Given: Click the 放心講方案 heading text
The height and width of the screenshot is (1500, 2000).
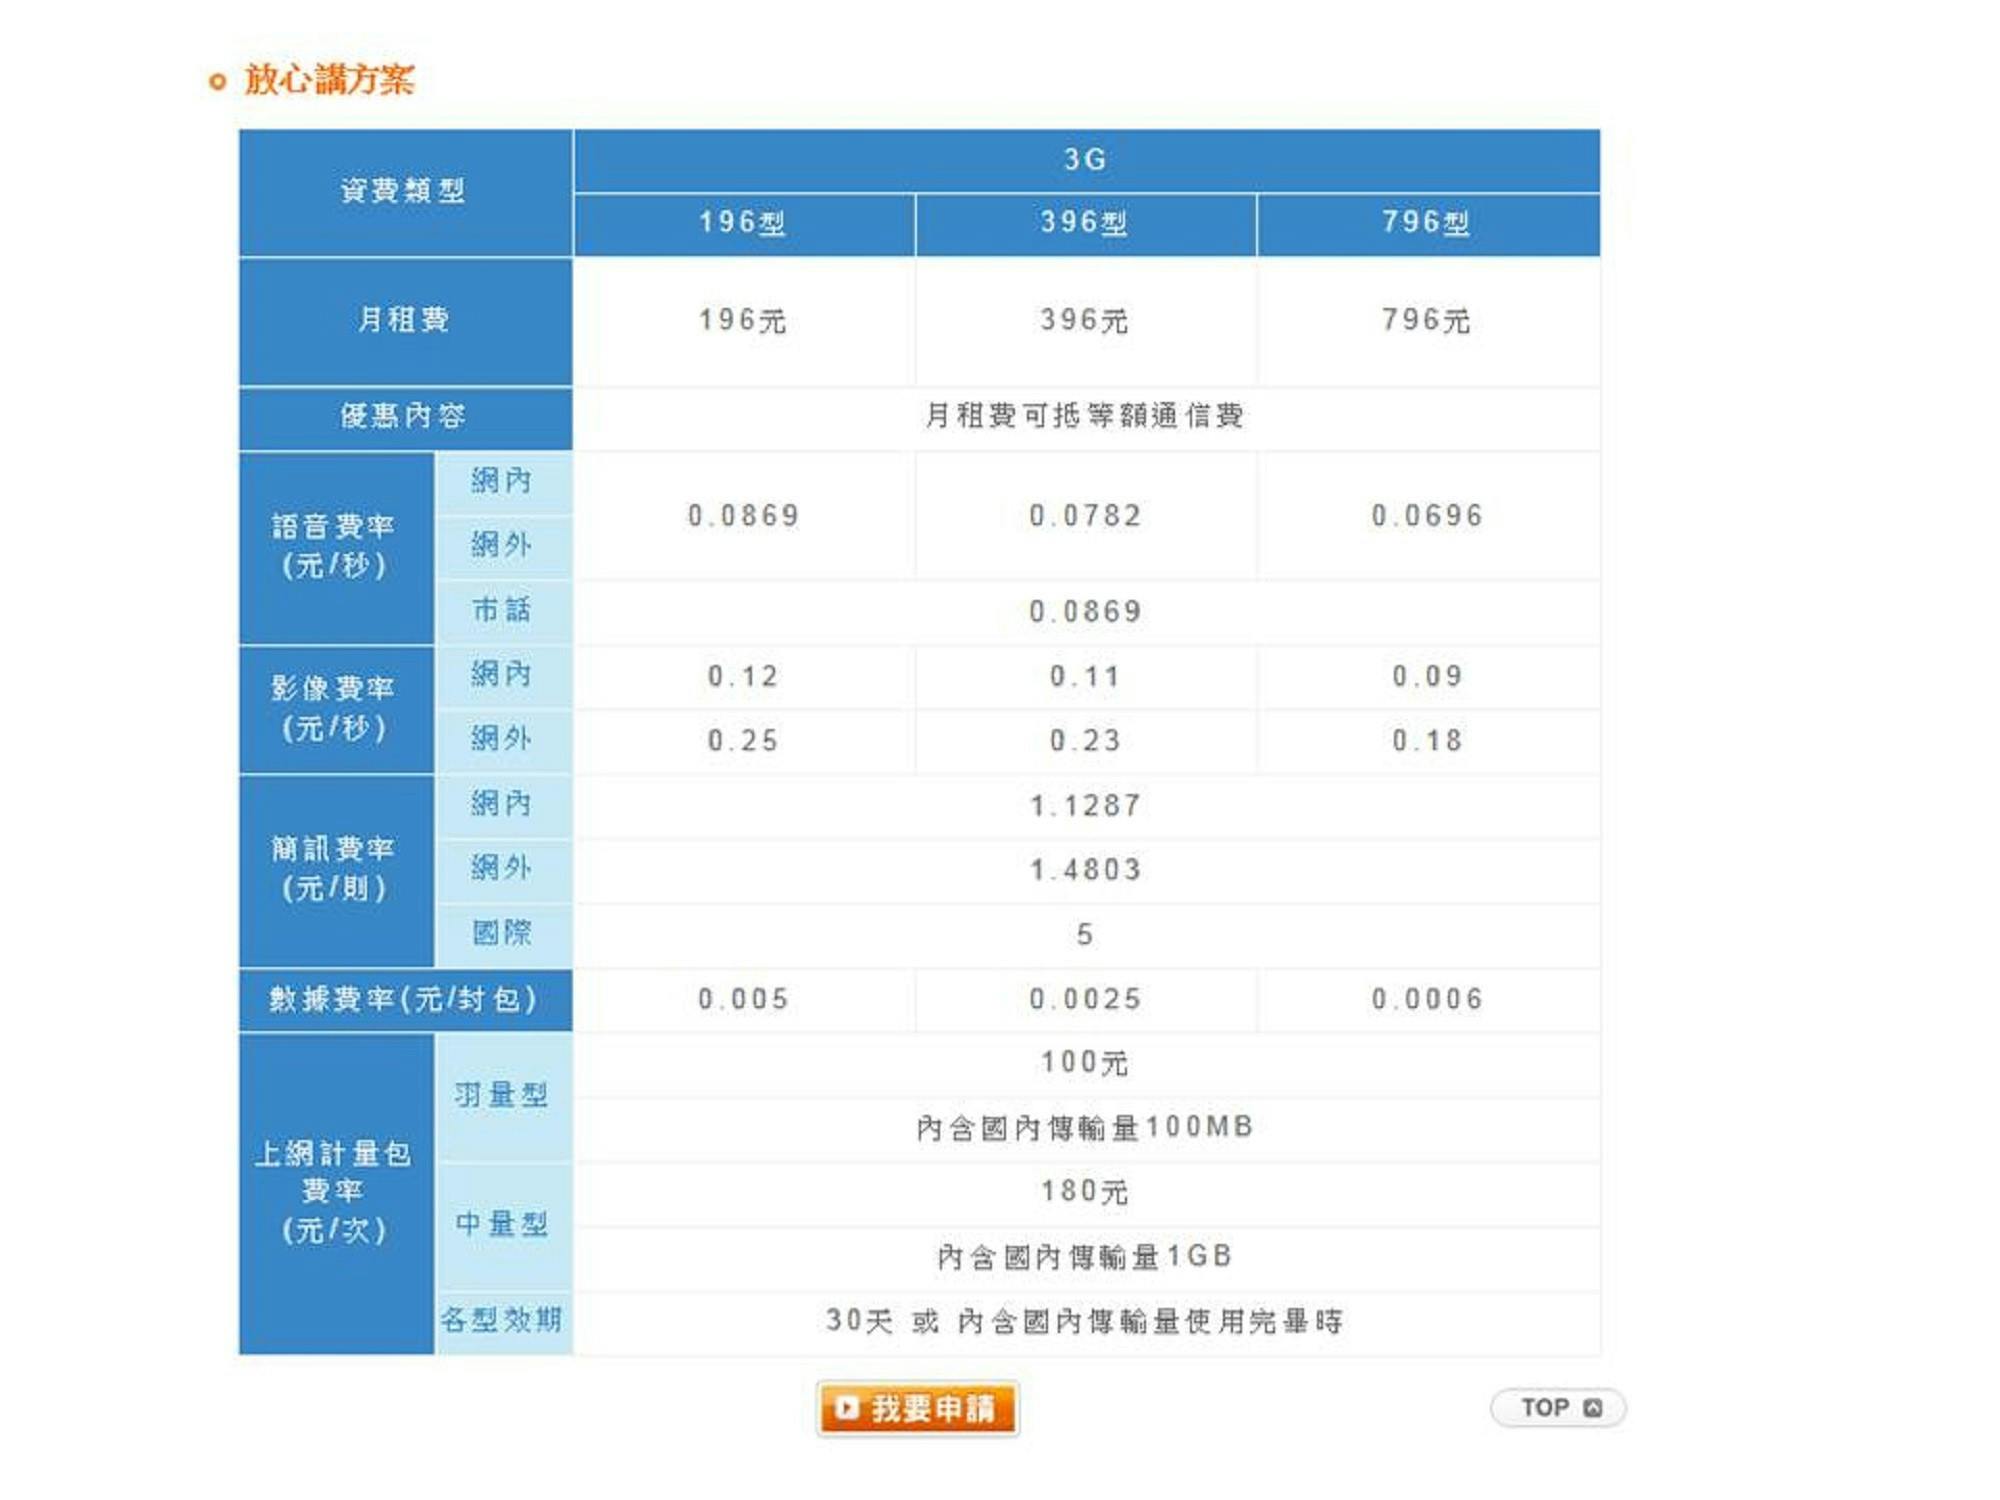Looking at the screenshot, I should click(x=330, y=78).
